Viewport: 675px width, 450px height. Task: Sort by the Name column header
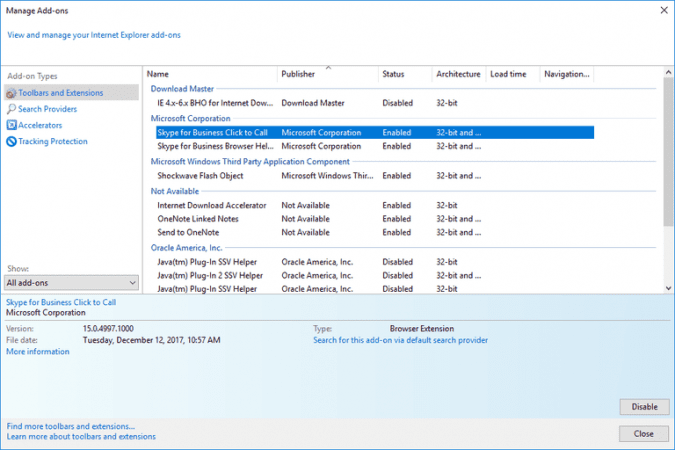(x=211, y=74)
